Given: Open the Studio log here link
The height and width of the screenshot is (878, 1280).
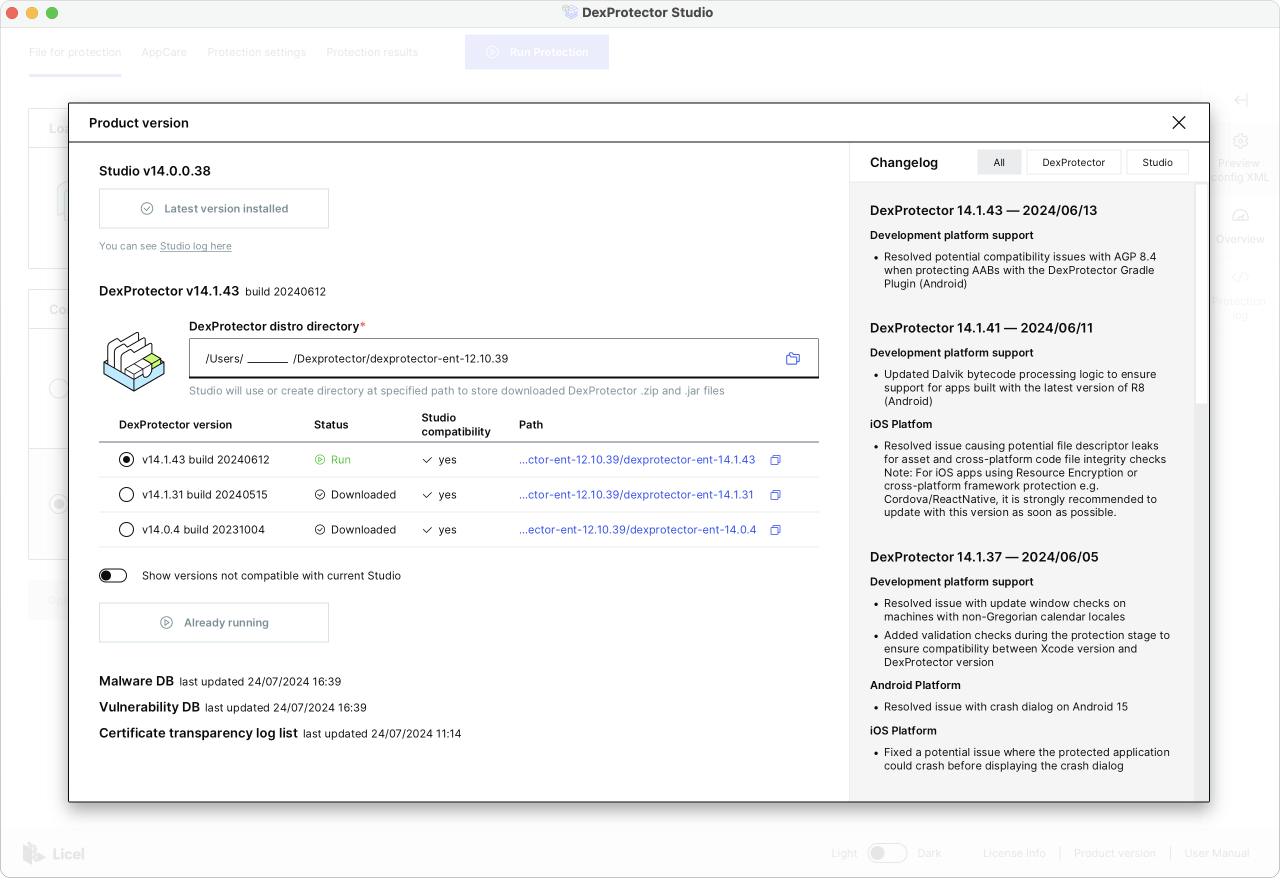Looking at the screenshot, I should [196, 246].
